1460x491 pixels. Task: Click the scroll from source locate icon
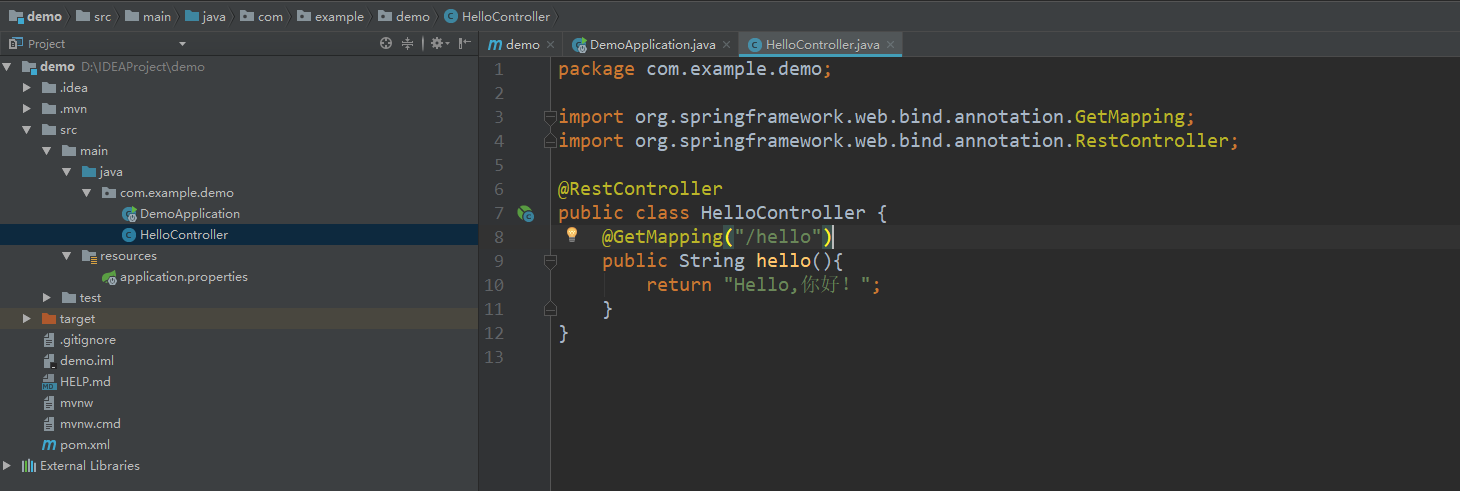point(386,44)
